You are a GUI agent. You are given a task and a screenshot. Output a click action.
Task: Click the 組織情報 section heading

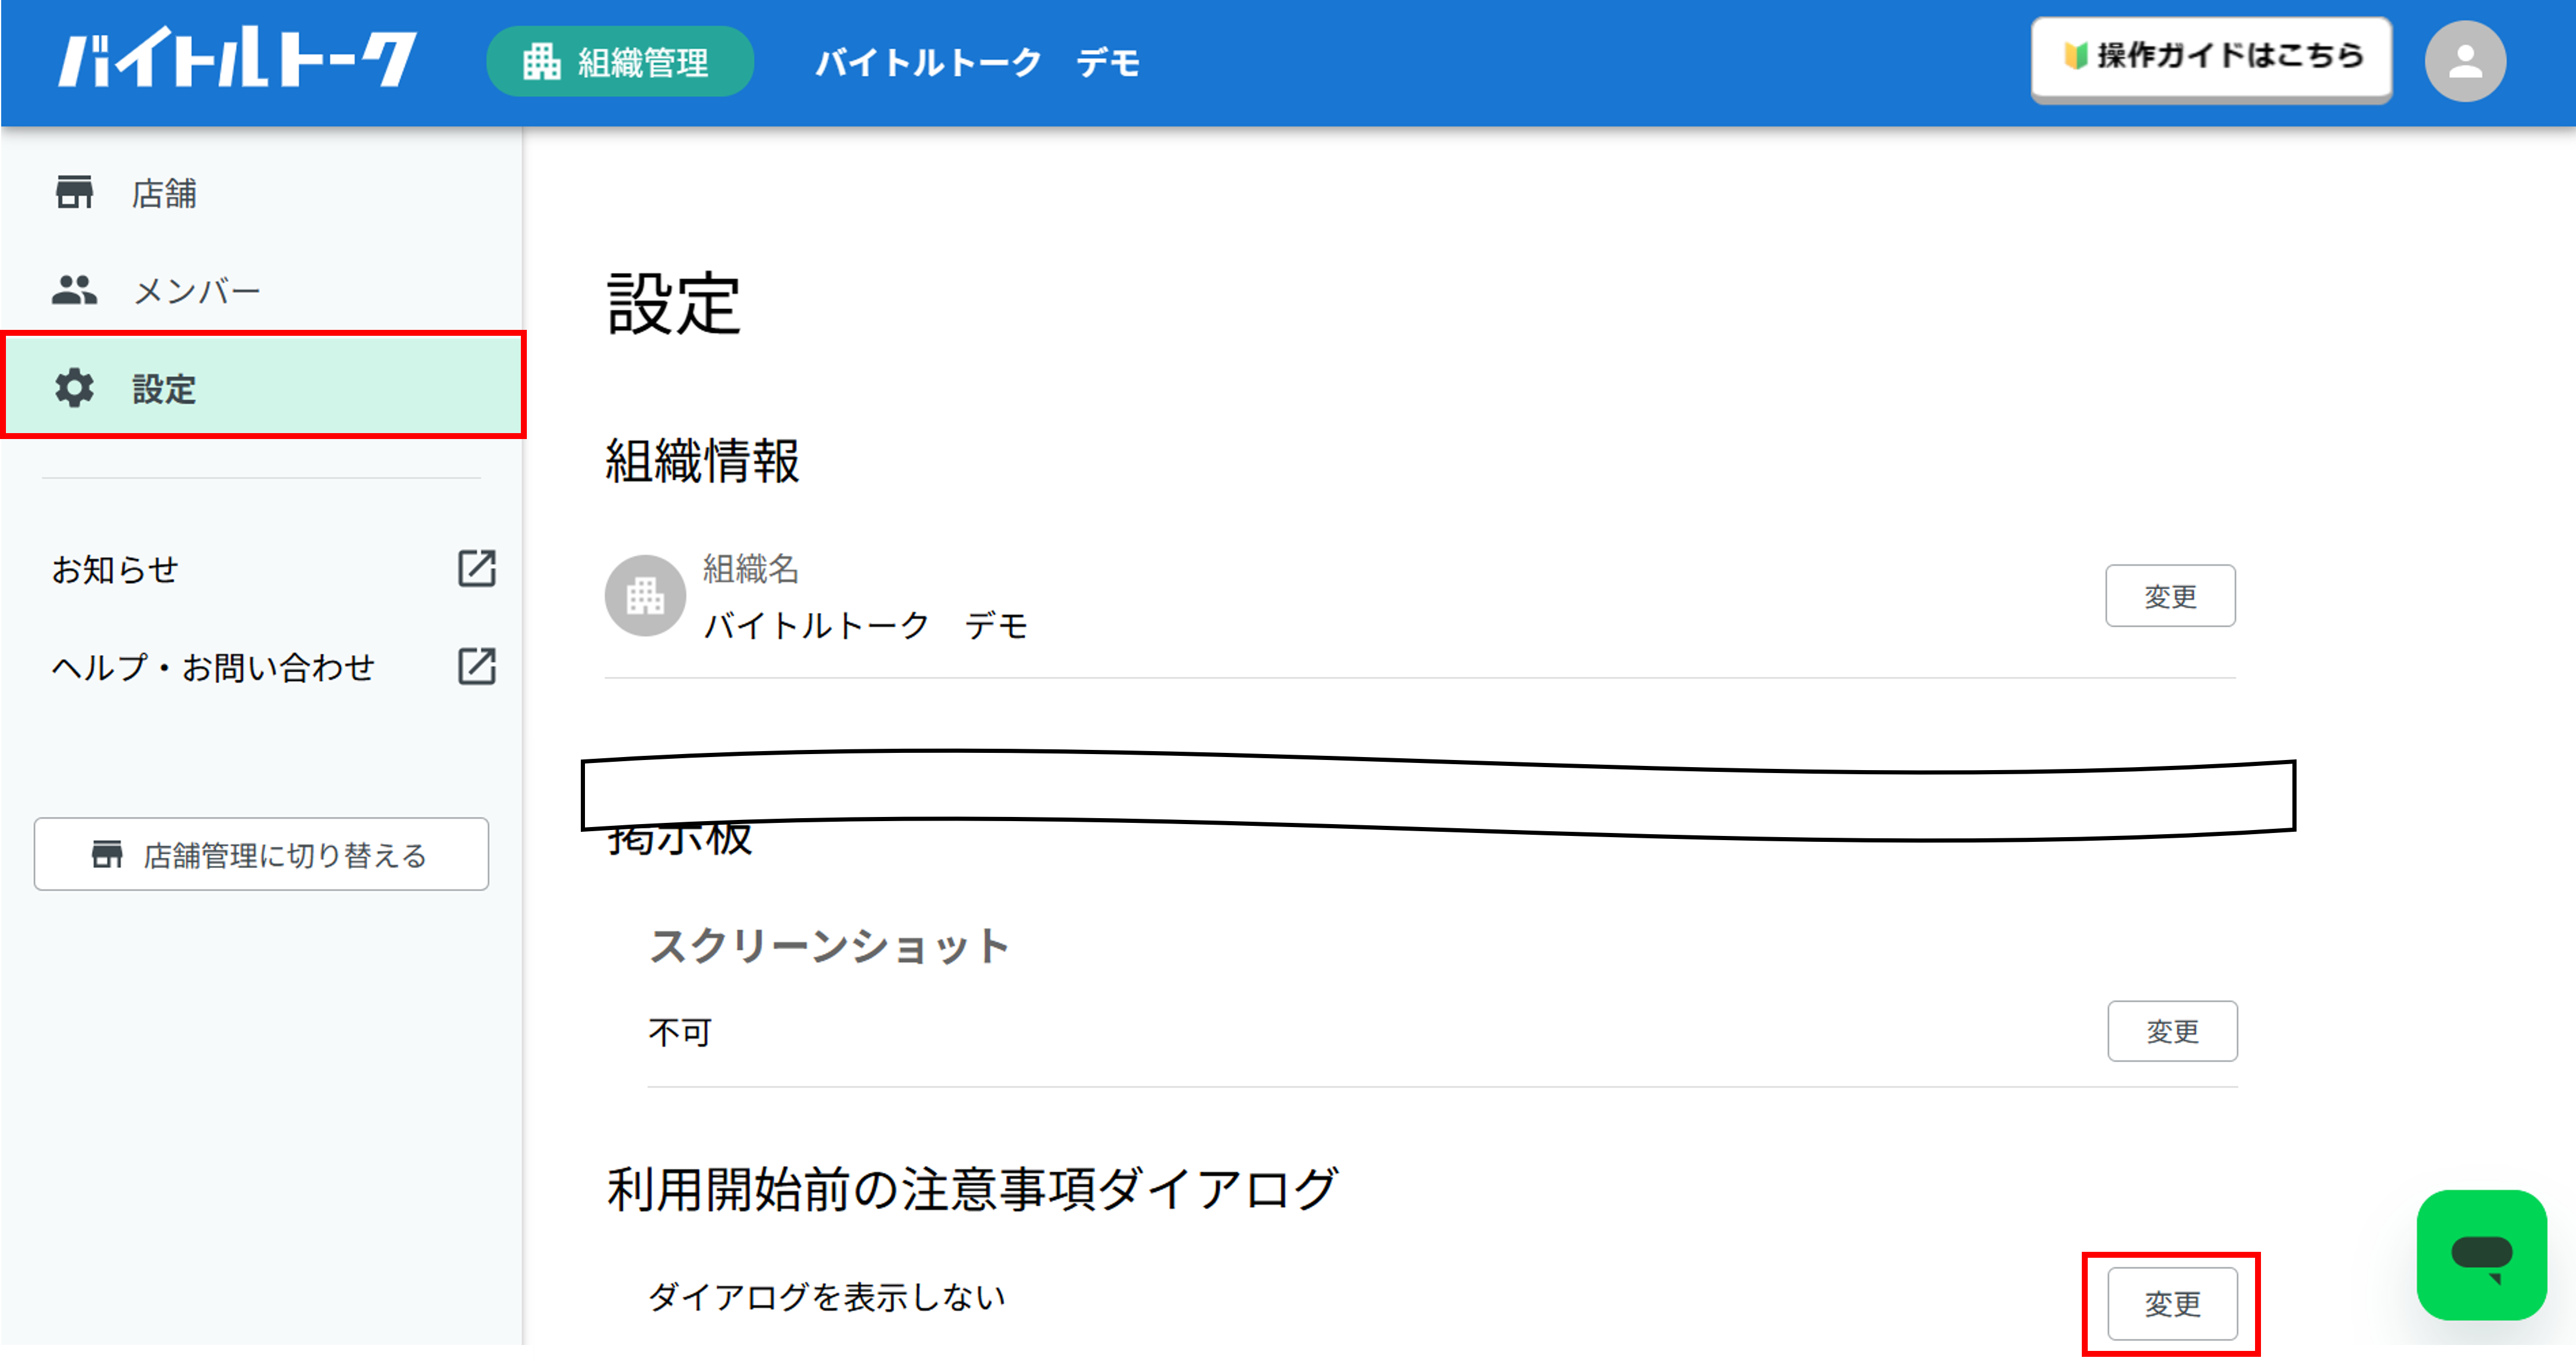click(702, 461)
